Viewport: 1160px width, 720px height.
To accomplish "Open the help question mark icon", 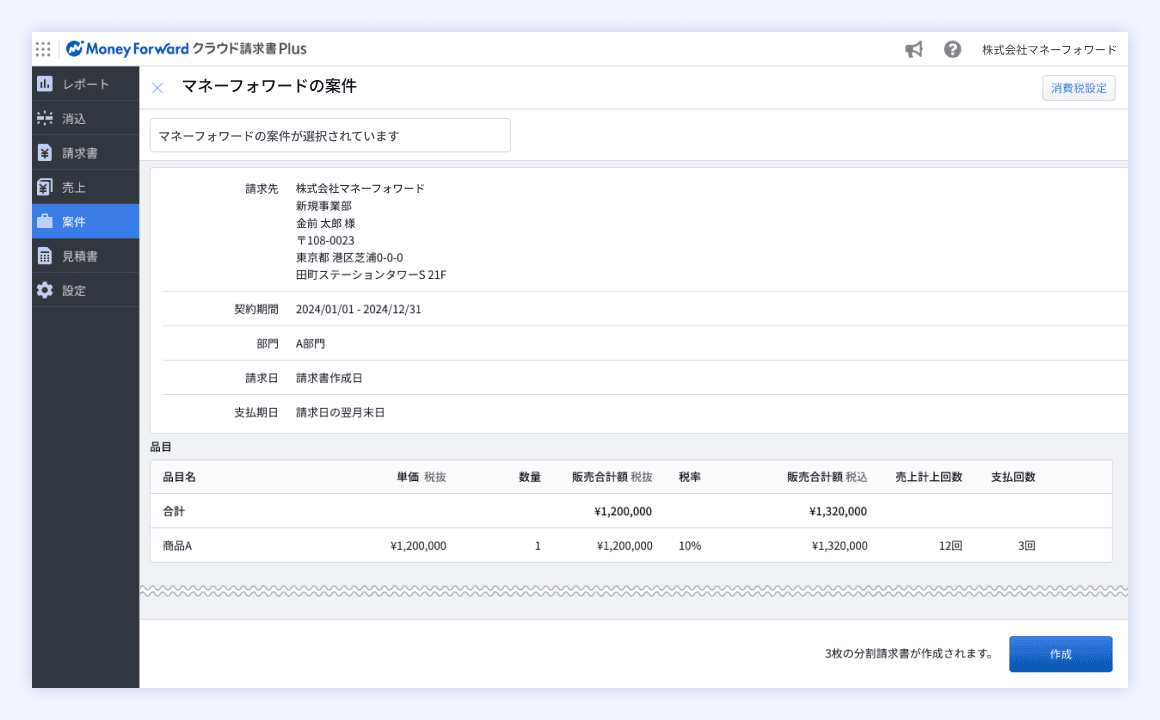I will (x=952, y=49).
